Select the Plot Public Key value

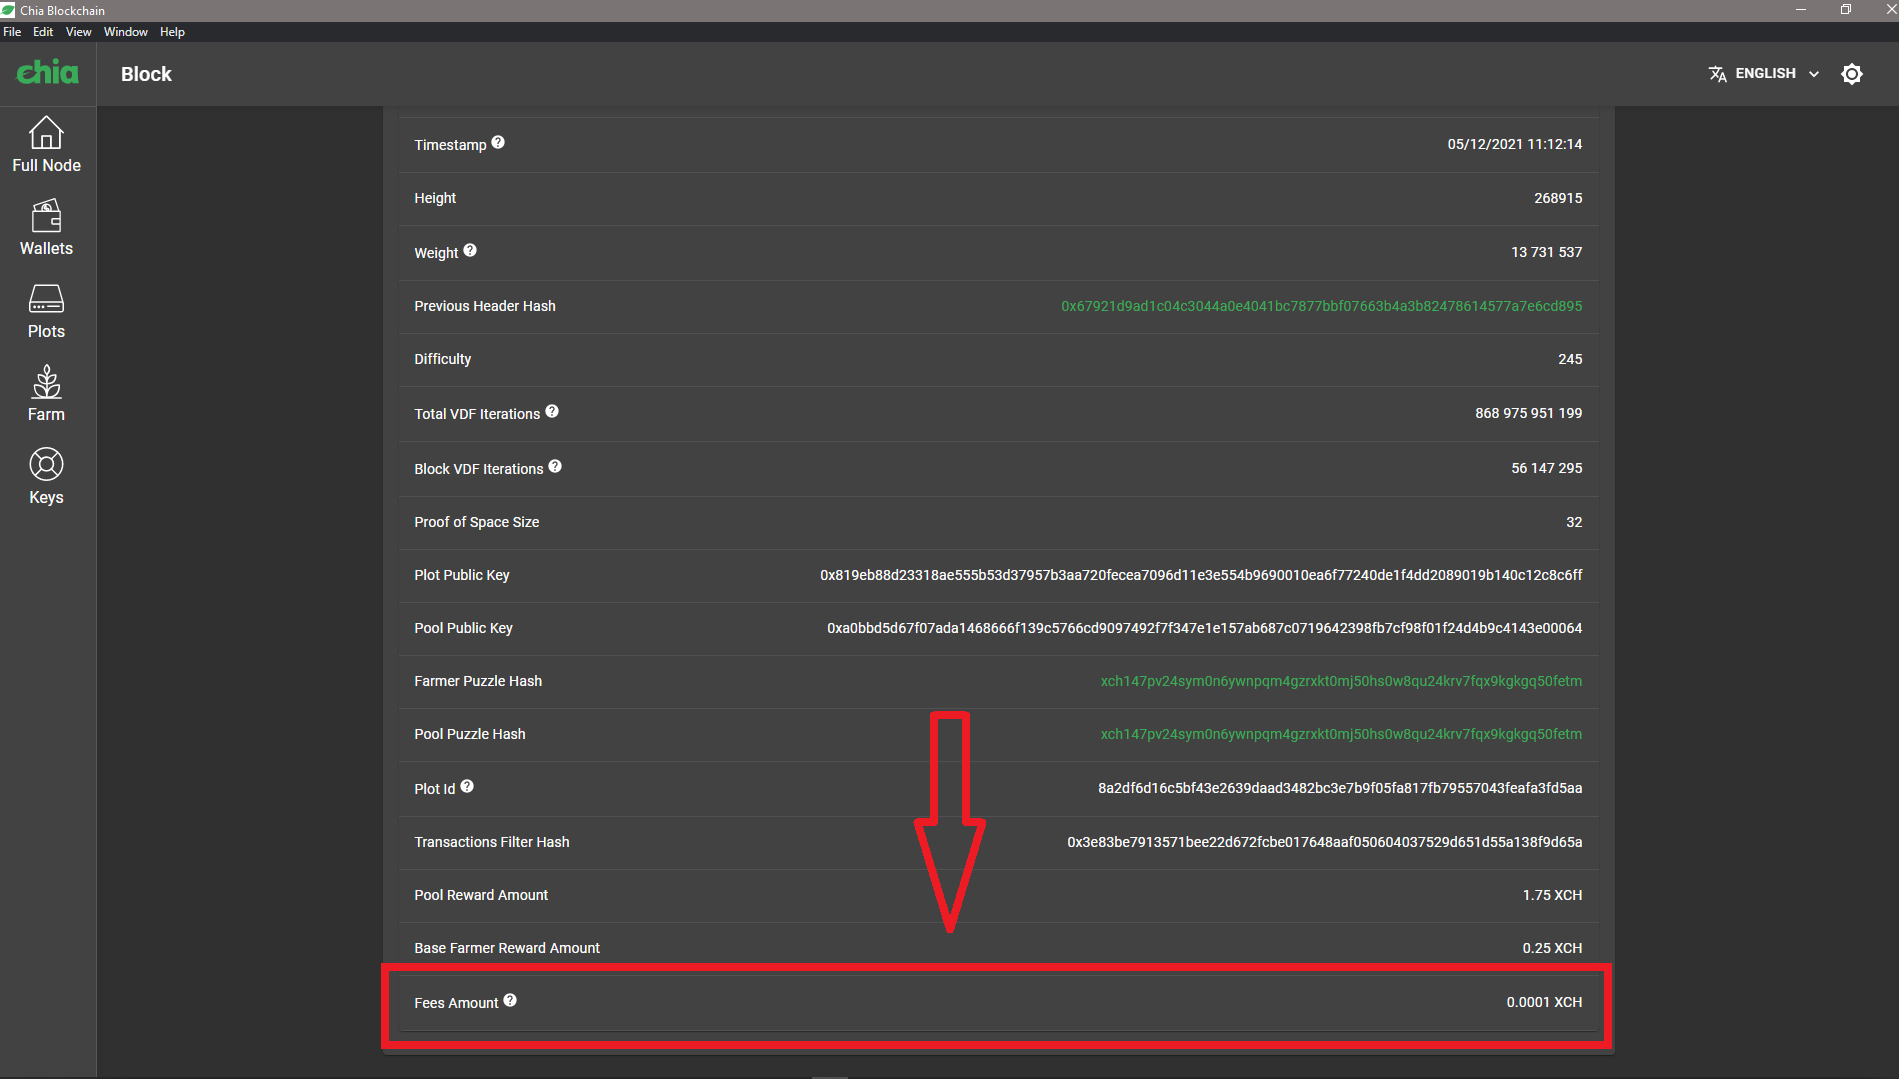pyautogui.click(x=1201, y=575)
